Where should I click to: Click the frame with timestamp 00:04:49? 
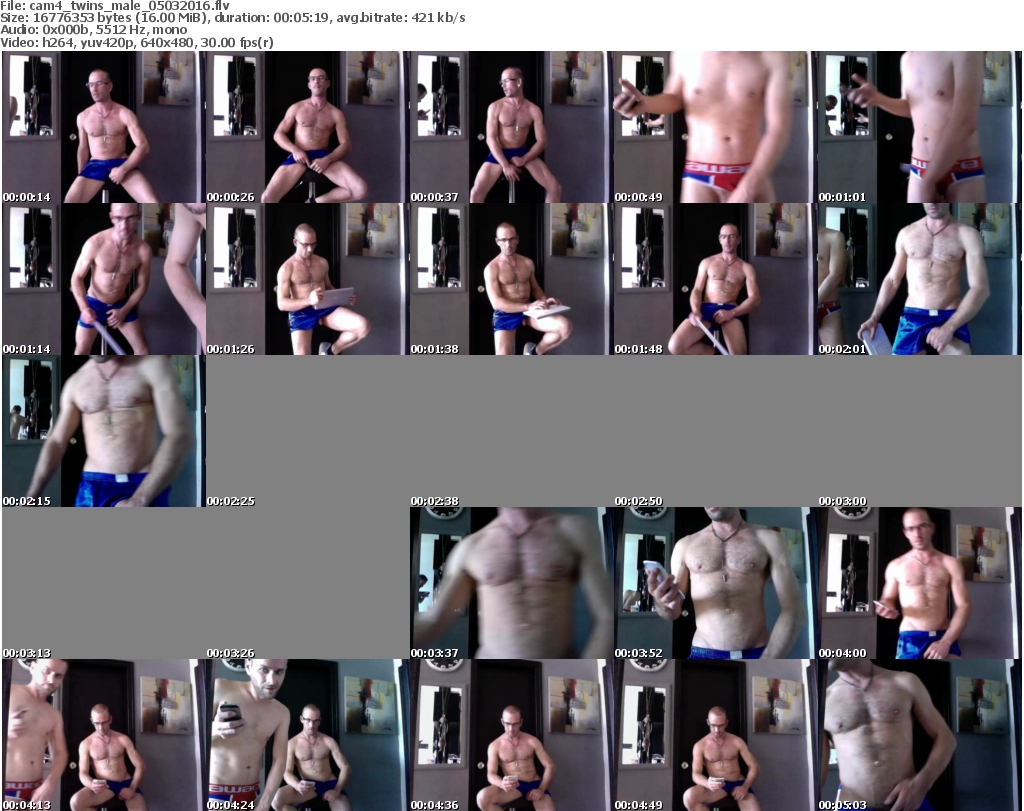pos(715,735)
